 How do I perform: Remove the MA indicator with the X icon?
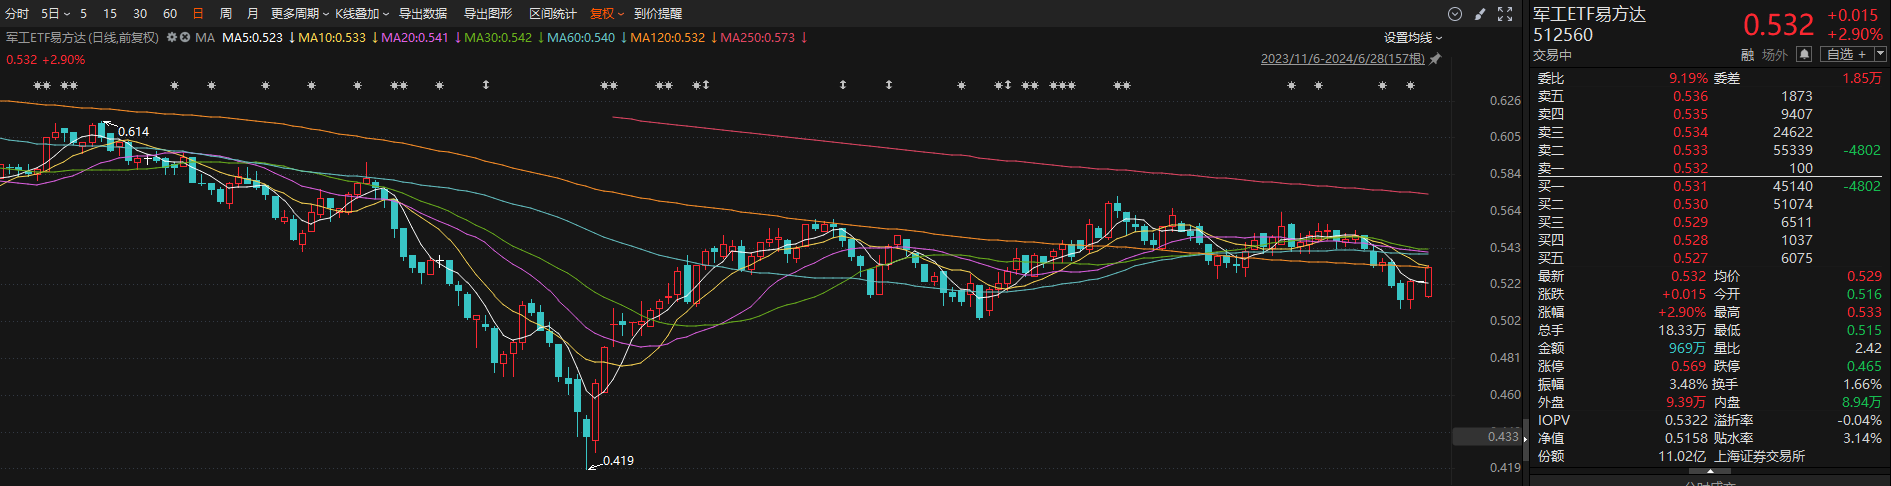pos(185,38)
